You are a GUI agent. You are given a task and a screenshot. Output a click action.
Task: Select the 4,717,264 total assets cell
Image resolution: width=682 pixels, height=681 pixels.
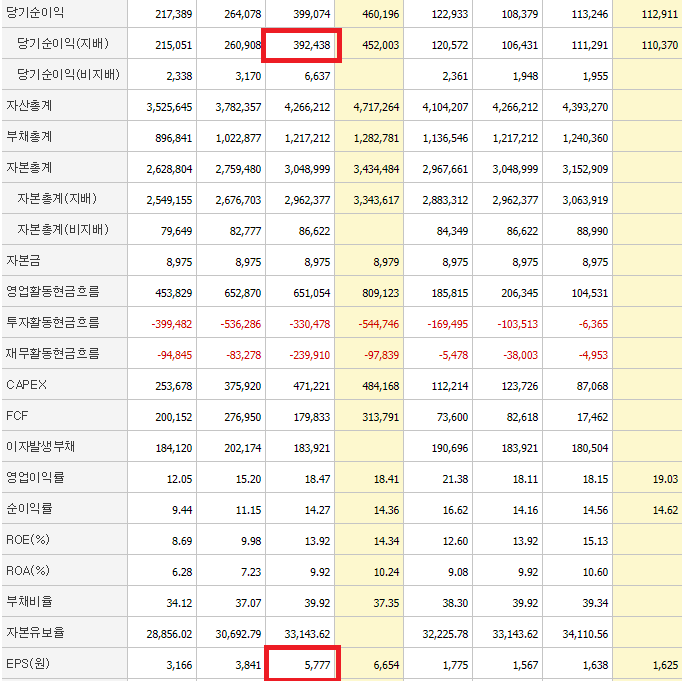376,107
